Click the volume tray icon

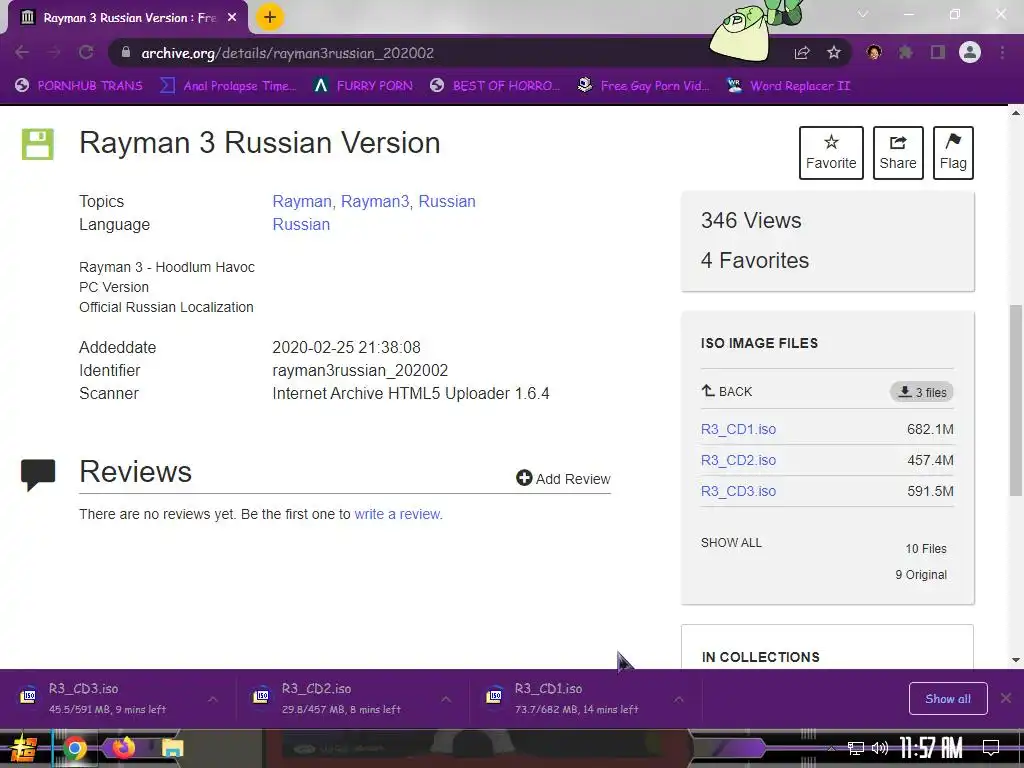tap(880, 748)
